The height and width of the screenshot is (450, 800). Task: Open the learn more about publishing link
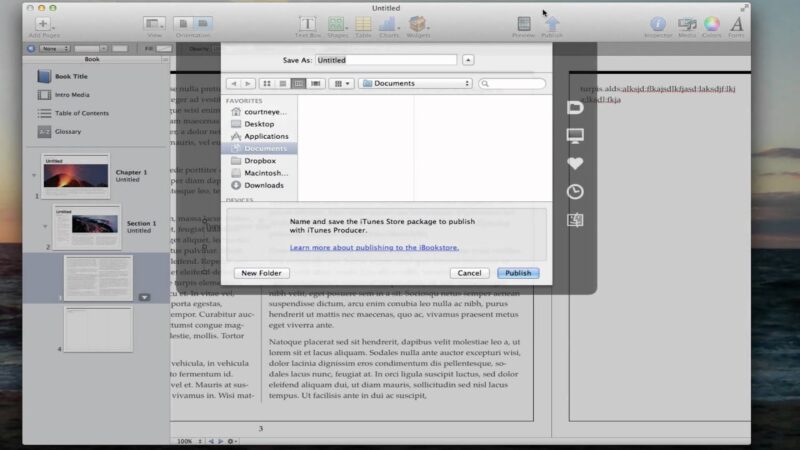(x=374, y=247)
